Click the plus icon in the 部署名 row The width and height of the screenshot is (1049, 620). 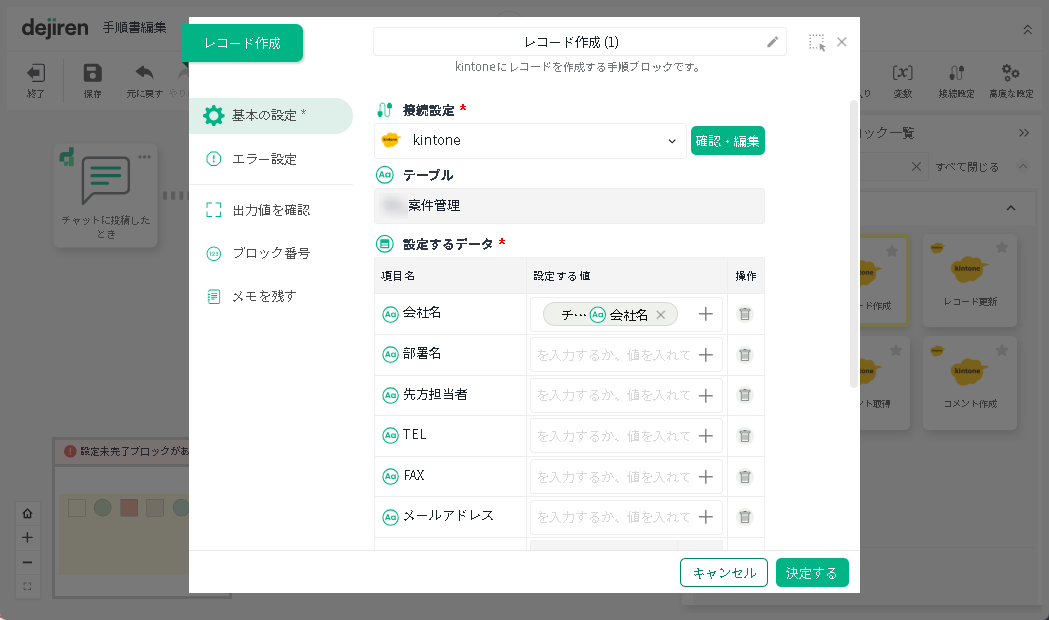(706, 355)
